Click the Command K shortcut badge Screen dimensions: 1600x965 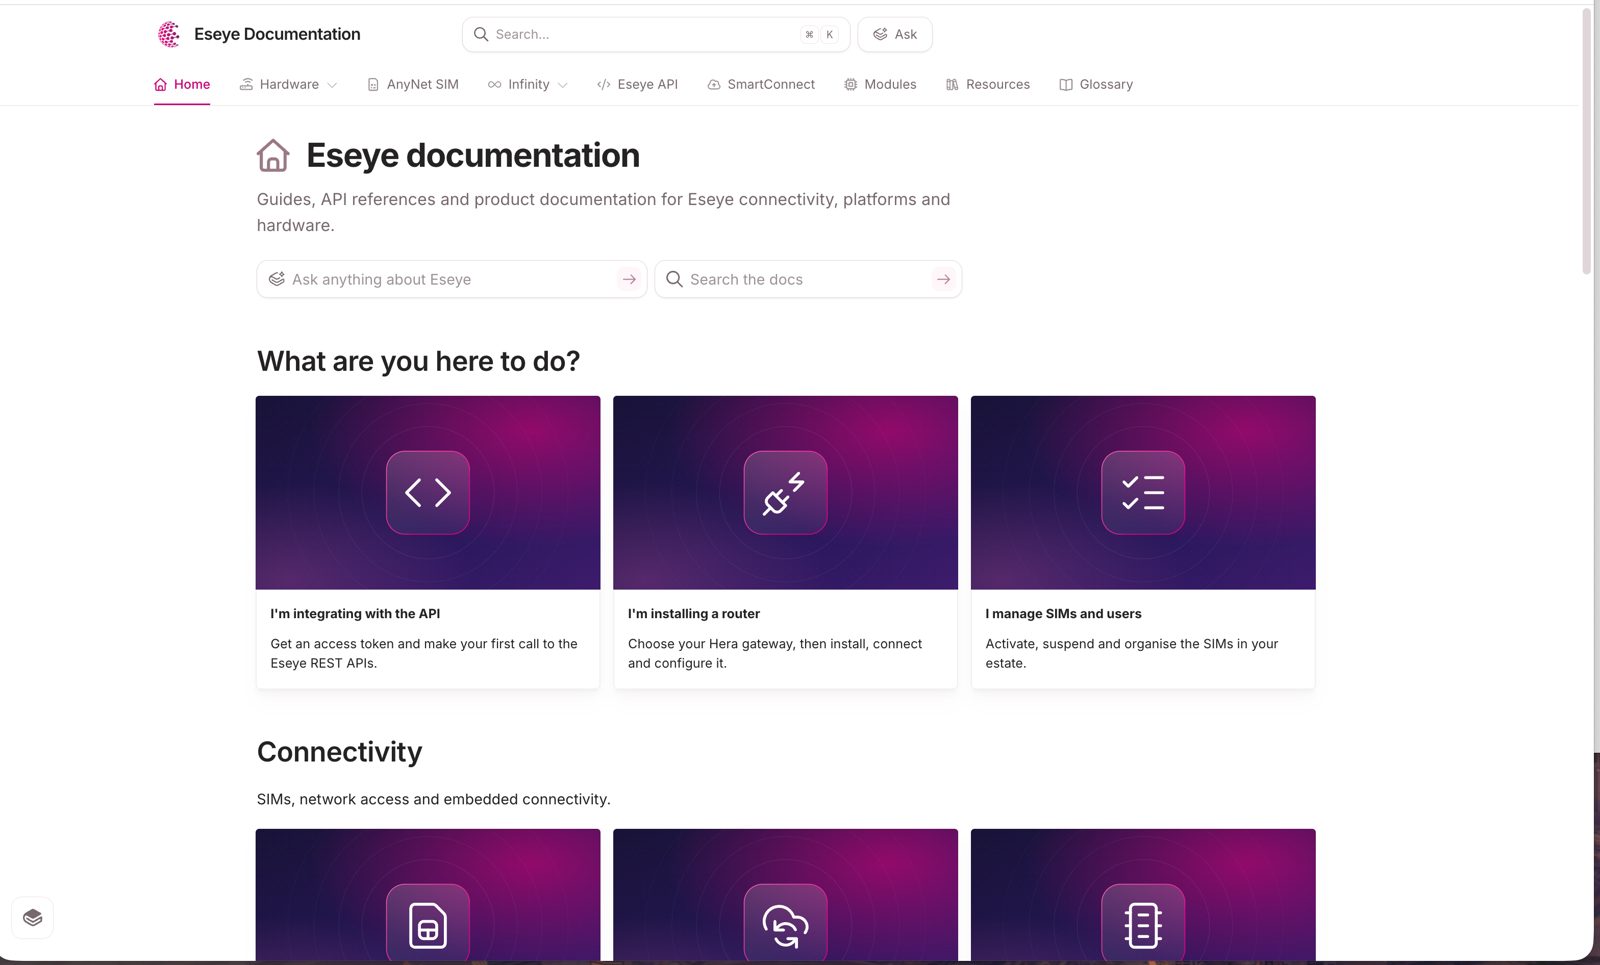[819, 34]
